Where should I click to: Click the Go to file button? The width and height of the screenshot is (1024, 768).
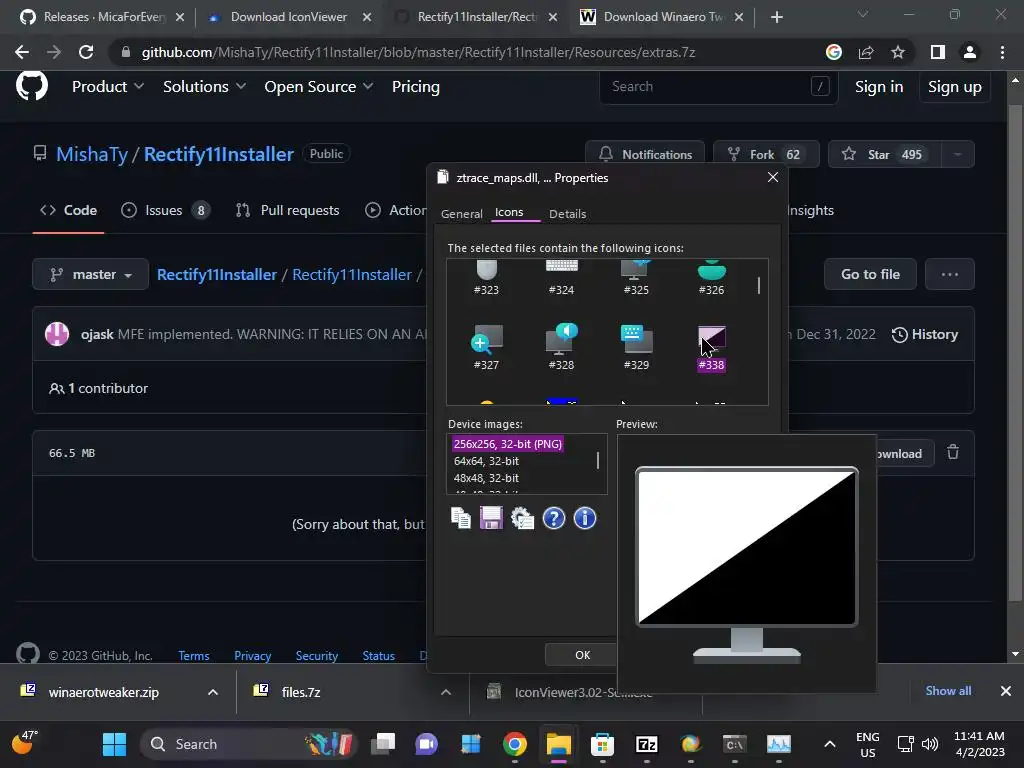tap(870, 274)
